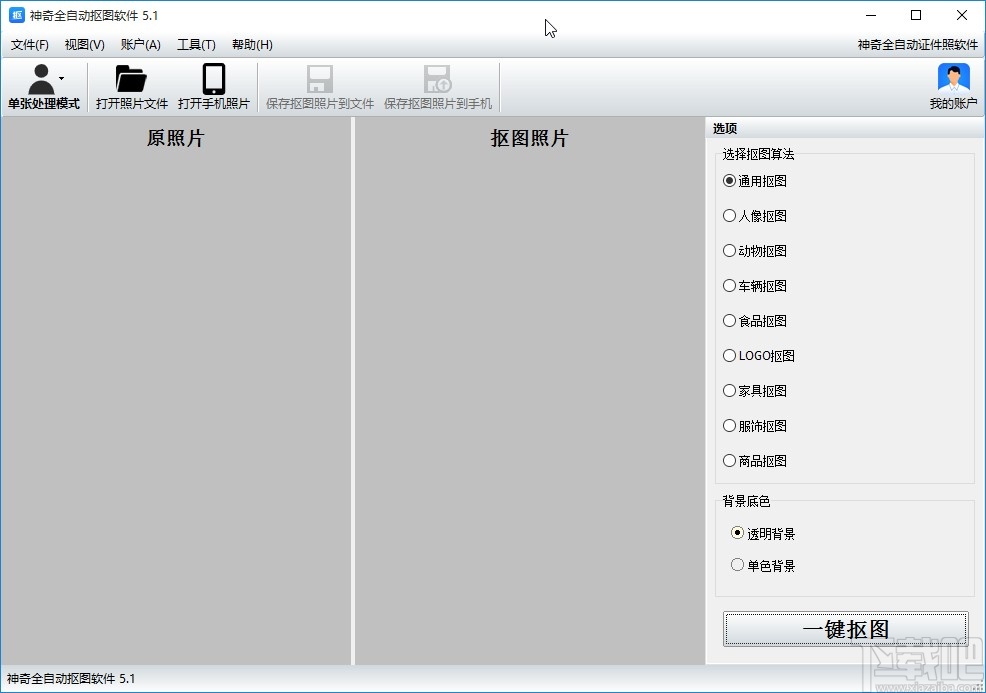Select 动物抠图 radio button
The width and height of the screenshot is (986, 693).
coord(729,251)
